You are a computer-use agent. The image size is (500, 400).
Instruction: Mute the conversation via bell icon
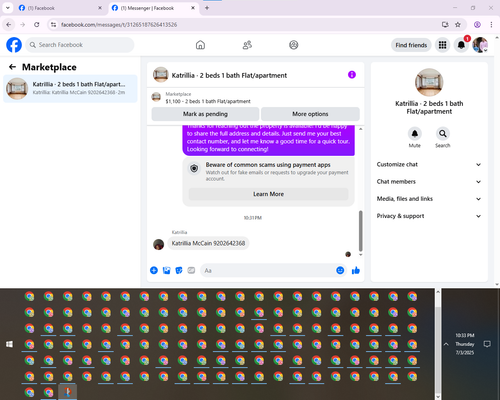tap(415, 134)
